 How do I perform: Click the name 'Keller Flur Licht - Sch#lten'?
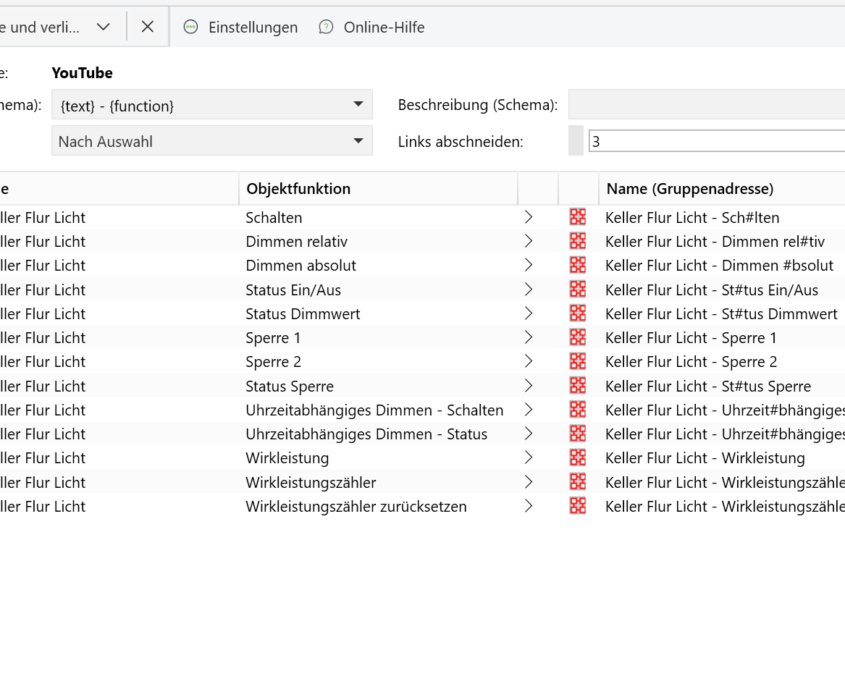692,218
